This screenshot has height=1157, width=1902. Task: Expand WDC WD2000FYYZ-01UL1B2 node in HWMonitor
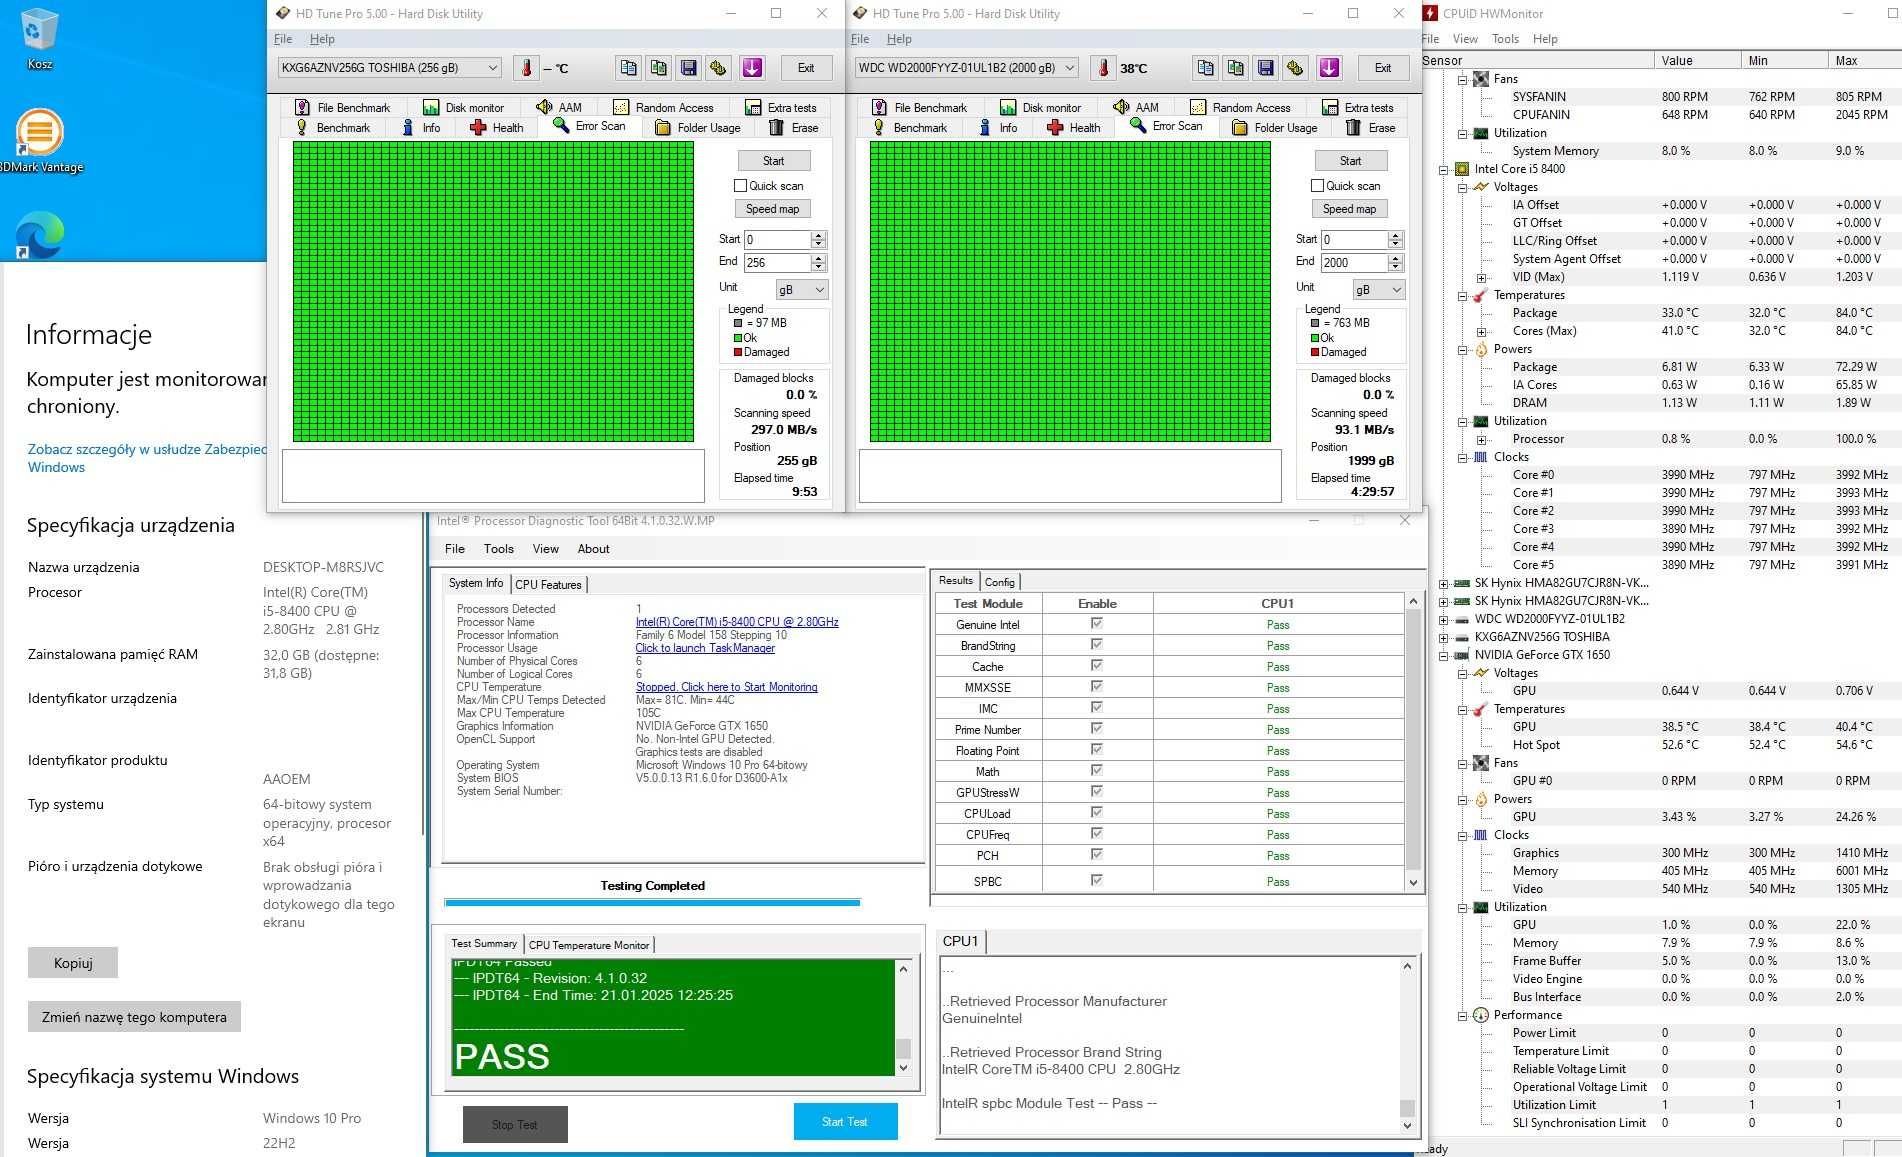pos(1444,620)
